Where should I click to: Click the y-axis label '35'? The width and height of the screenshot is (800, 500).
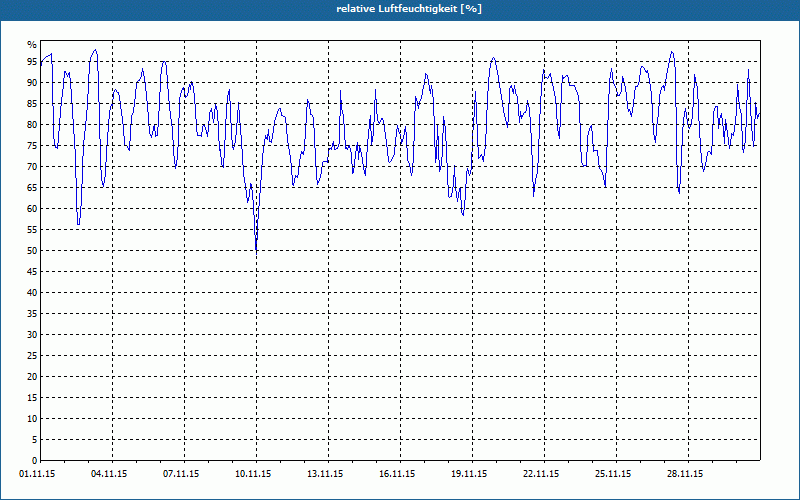tap(32, 314)
